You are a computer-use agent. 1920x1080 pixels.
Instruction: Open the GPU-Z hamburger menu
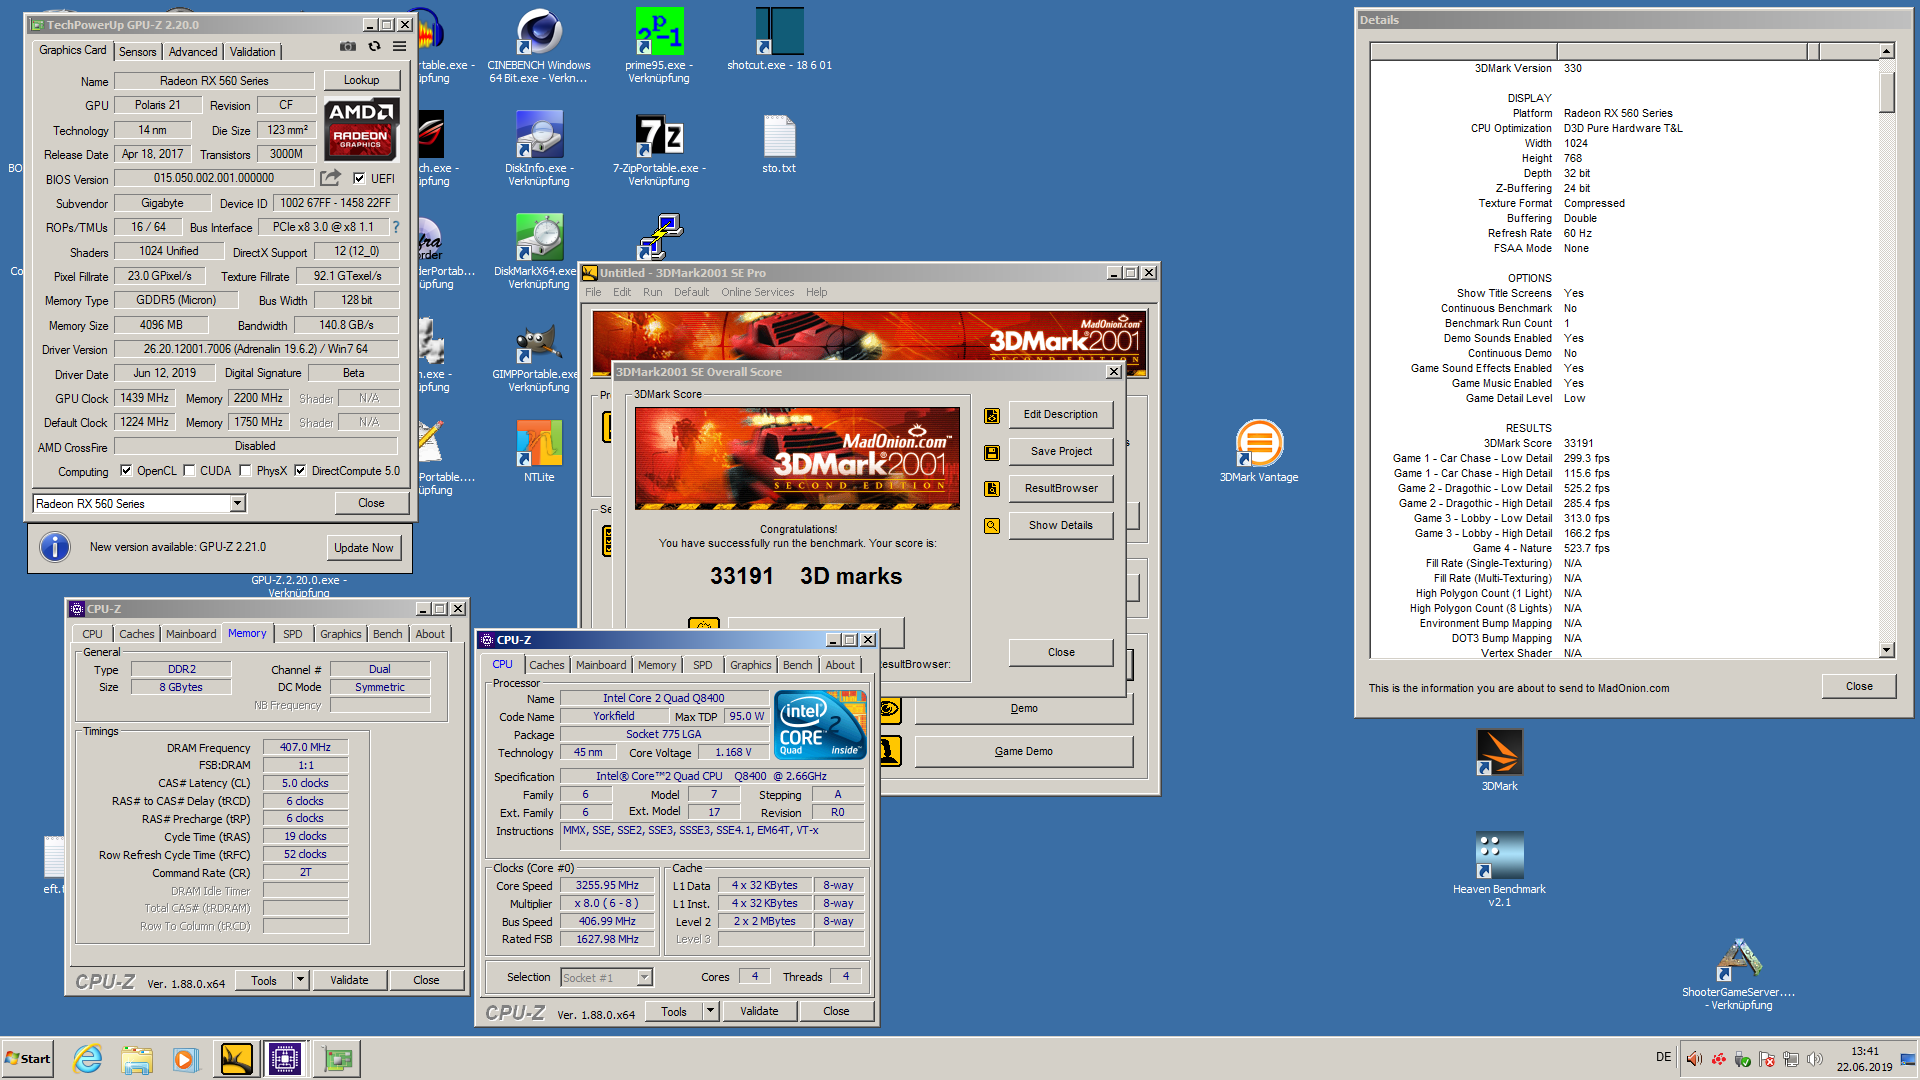pos(399,46)
